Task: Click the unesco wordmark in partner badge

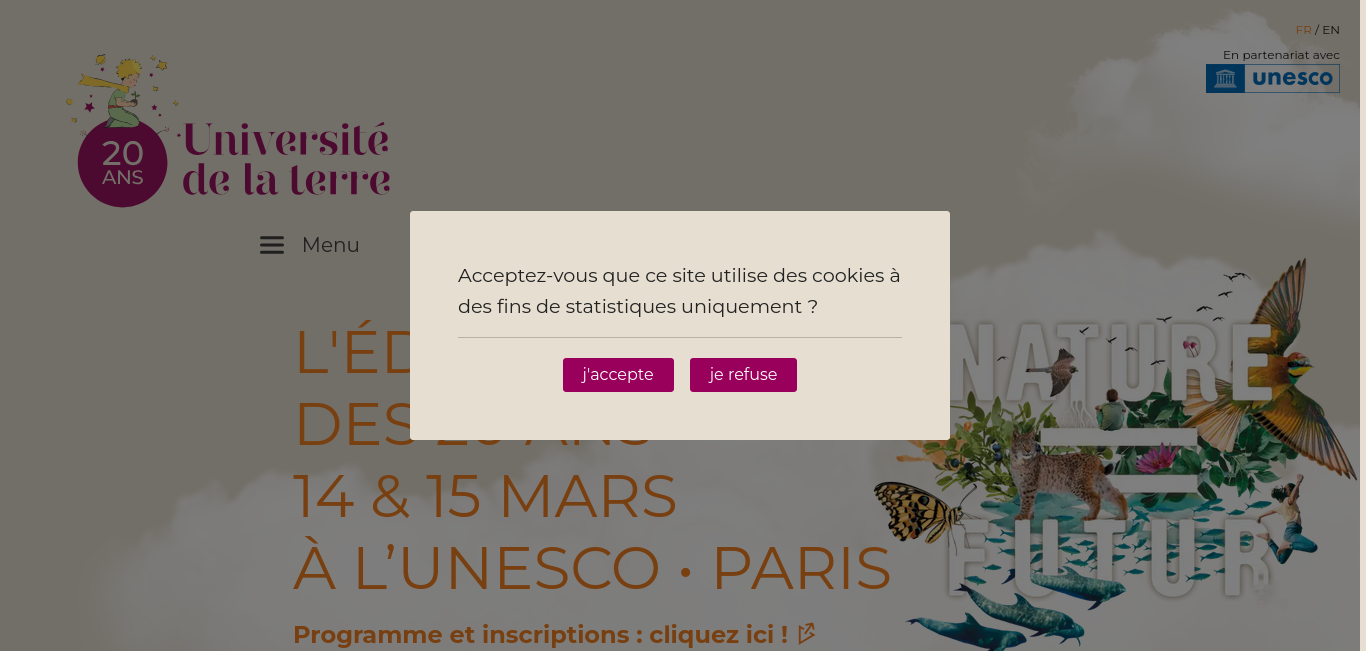Action: (1292, 79)
